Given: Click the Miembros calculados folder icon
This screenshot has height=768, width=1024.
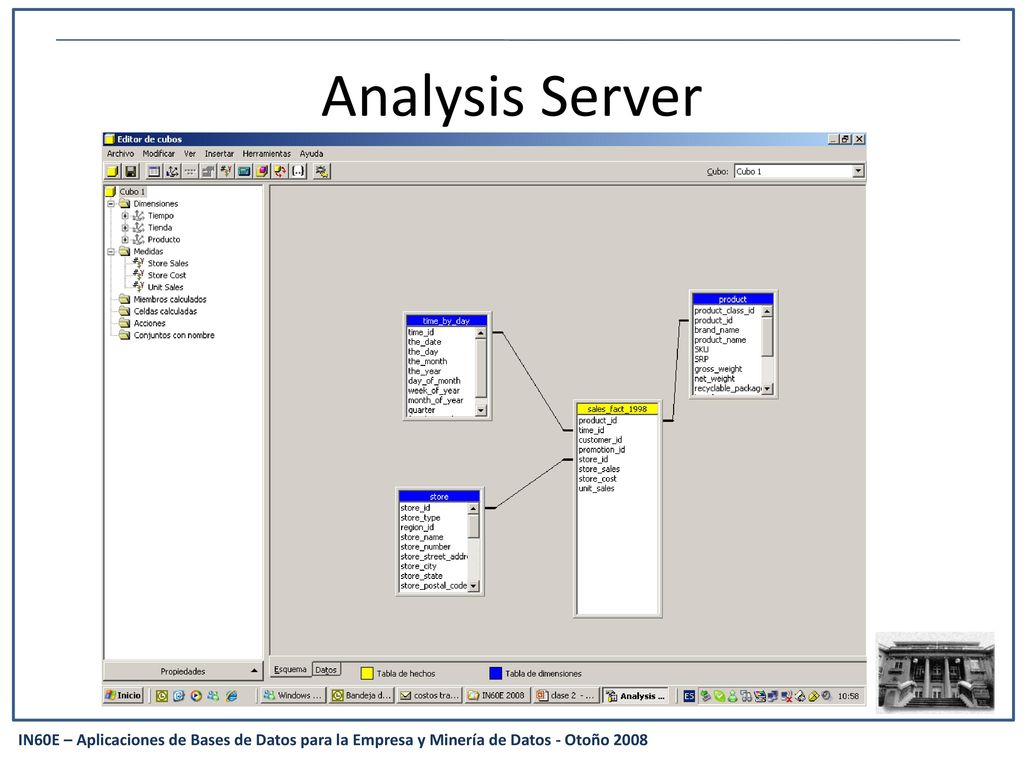Looking at the screenshot, I should [x=124, y=299].
